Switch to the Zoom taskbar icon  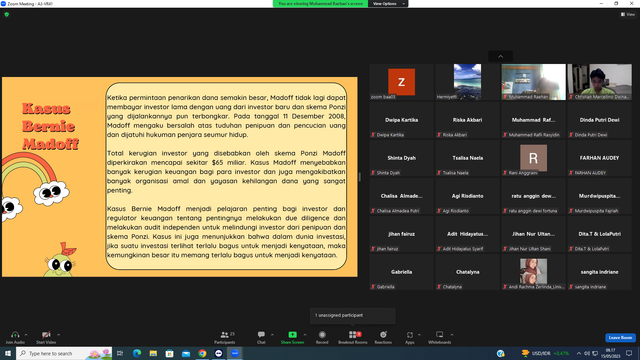pyautogui.click(x=235, y=353)
